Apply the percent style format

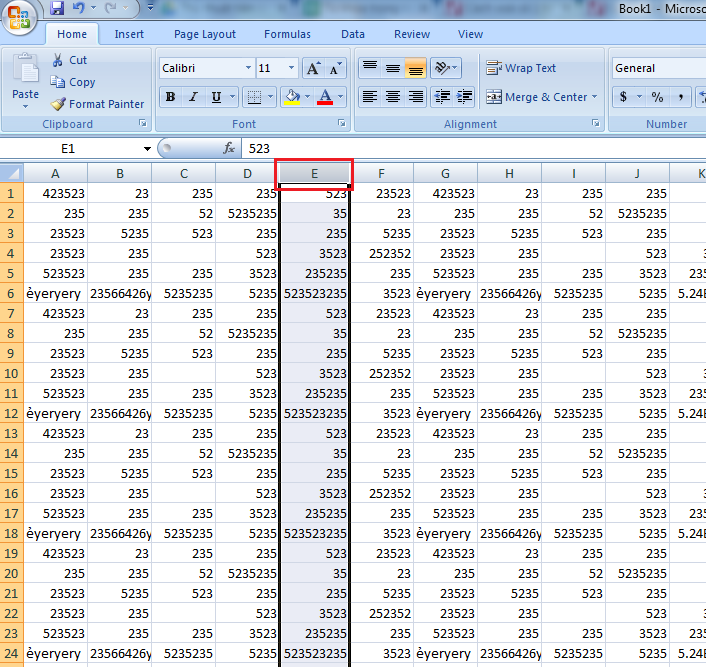point(657,97)
